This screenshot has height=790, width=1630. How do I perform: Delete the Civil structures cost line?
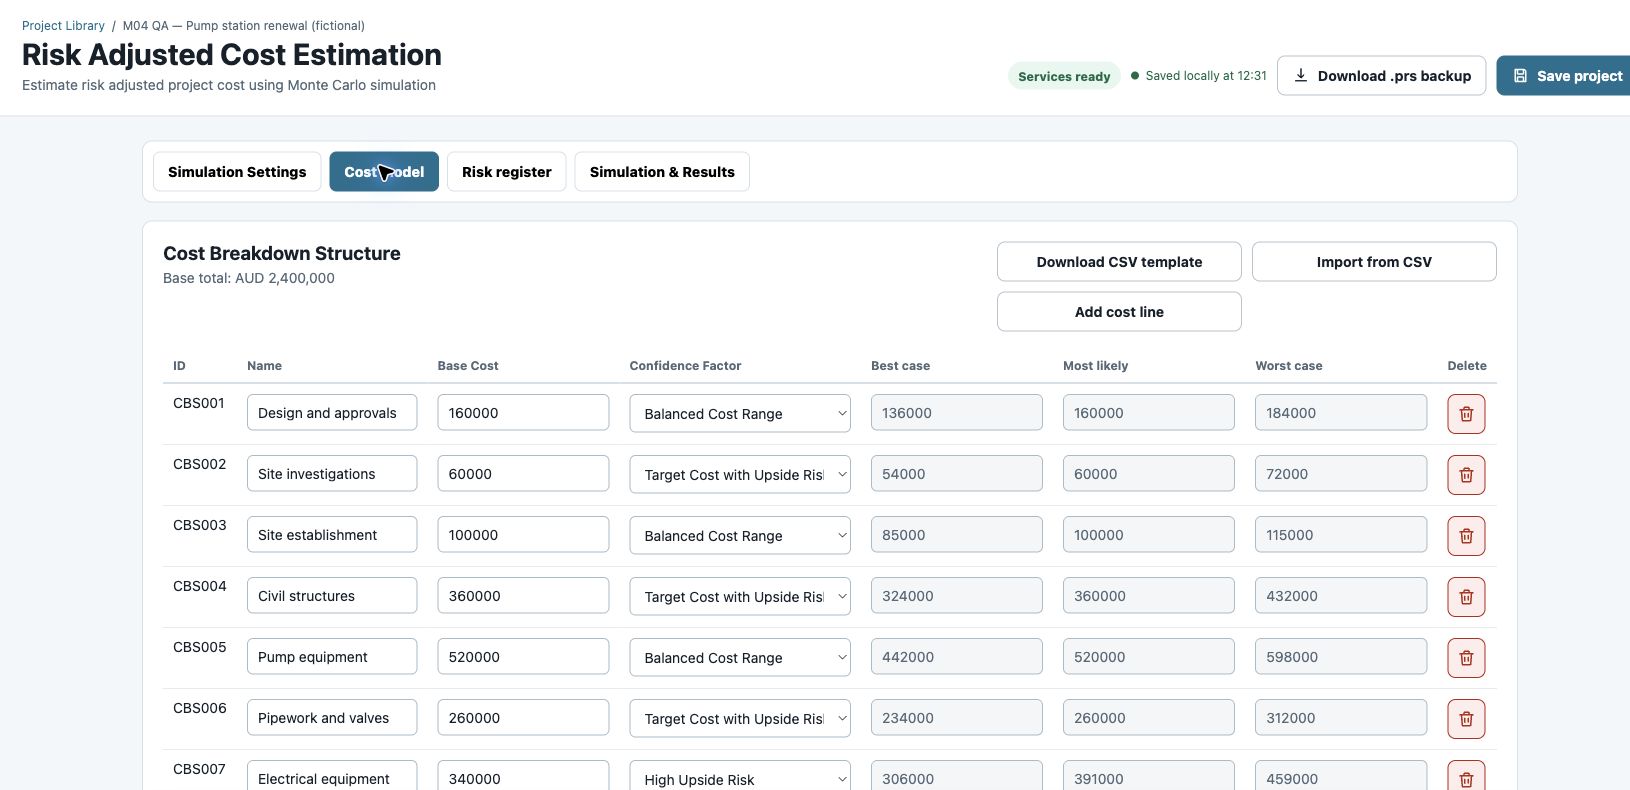(x=1466, y=597)
